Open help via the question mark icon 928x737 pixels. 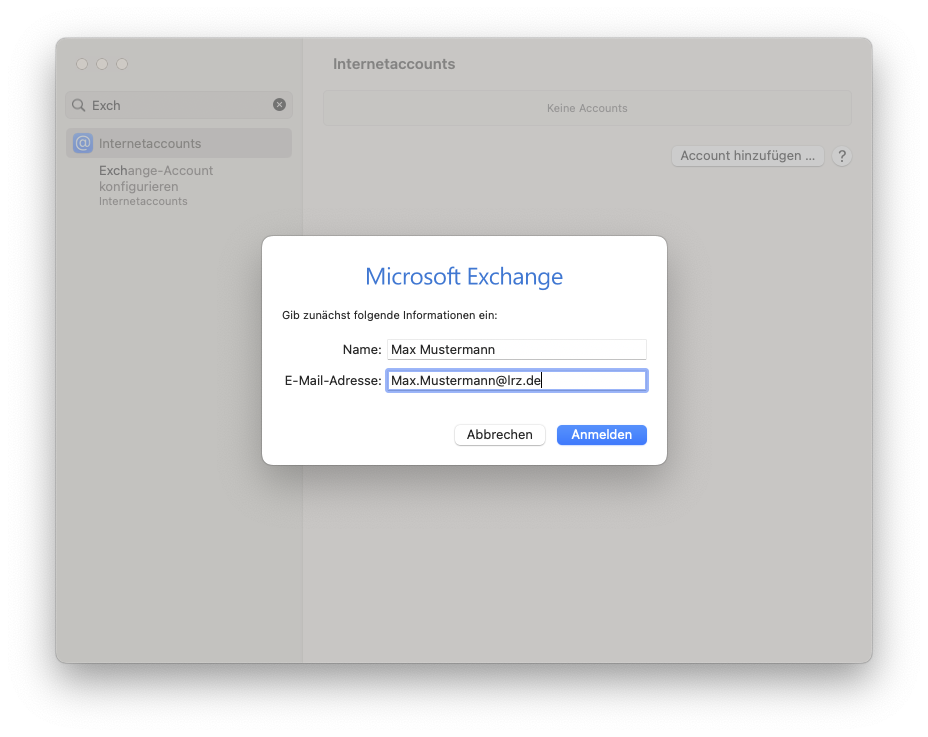pos(841,156)
